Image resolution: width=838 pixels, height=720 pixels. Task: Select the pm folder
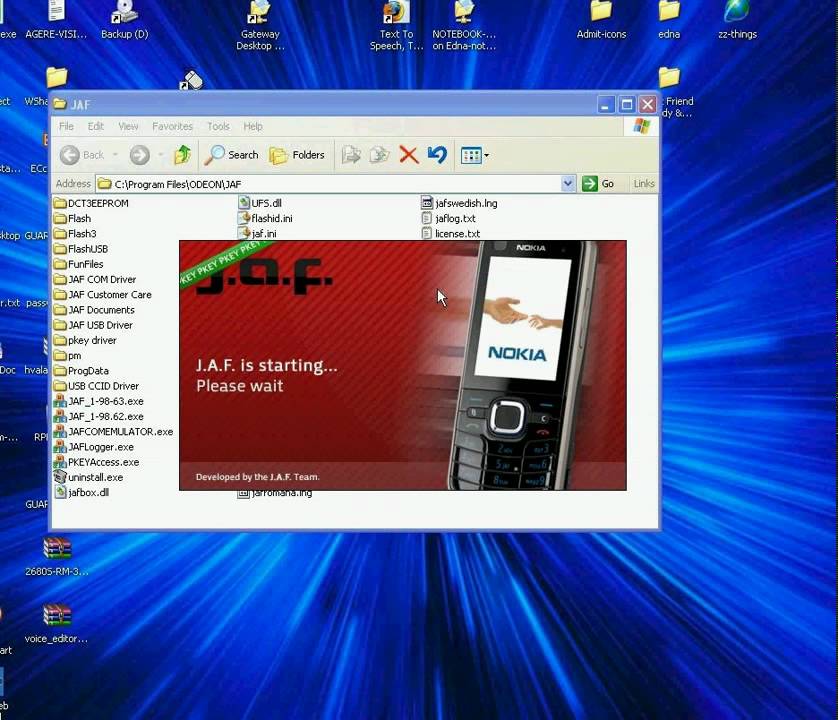(x=67, y=355)
